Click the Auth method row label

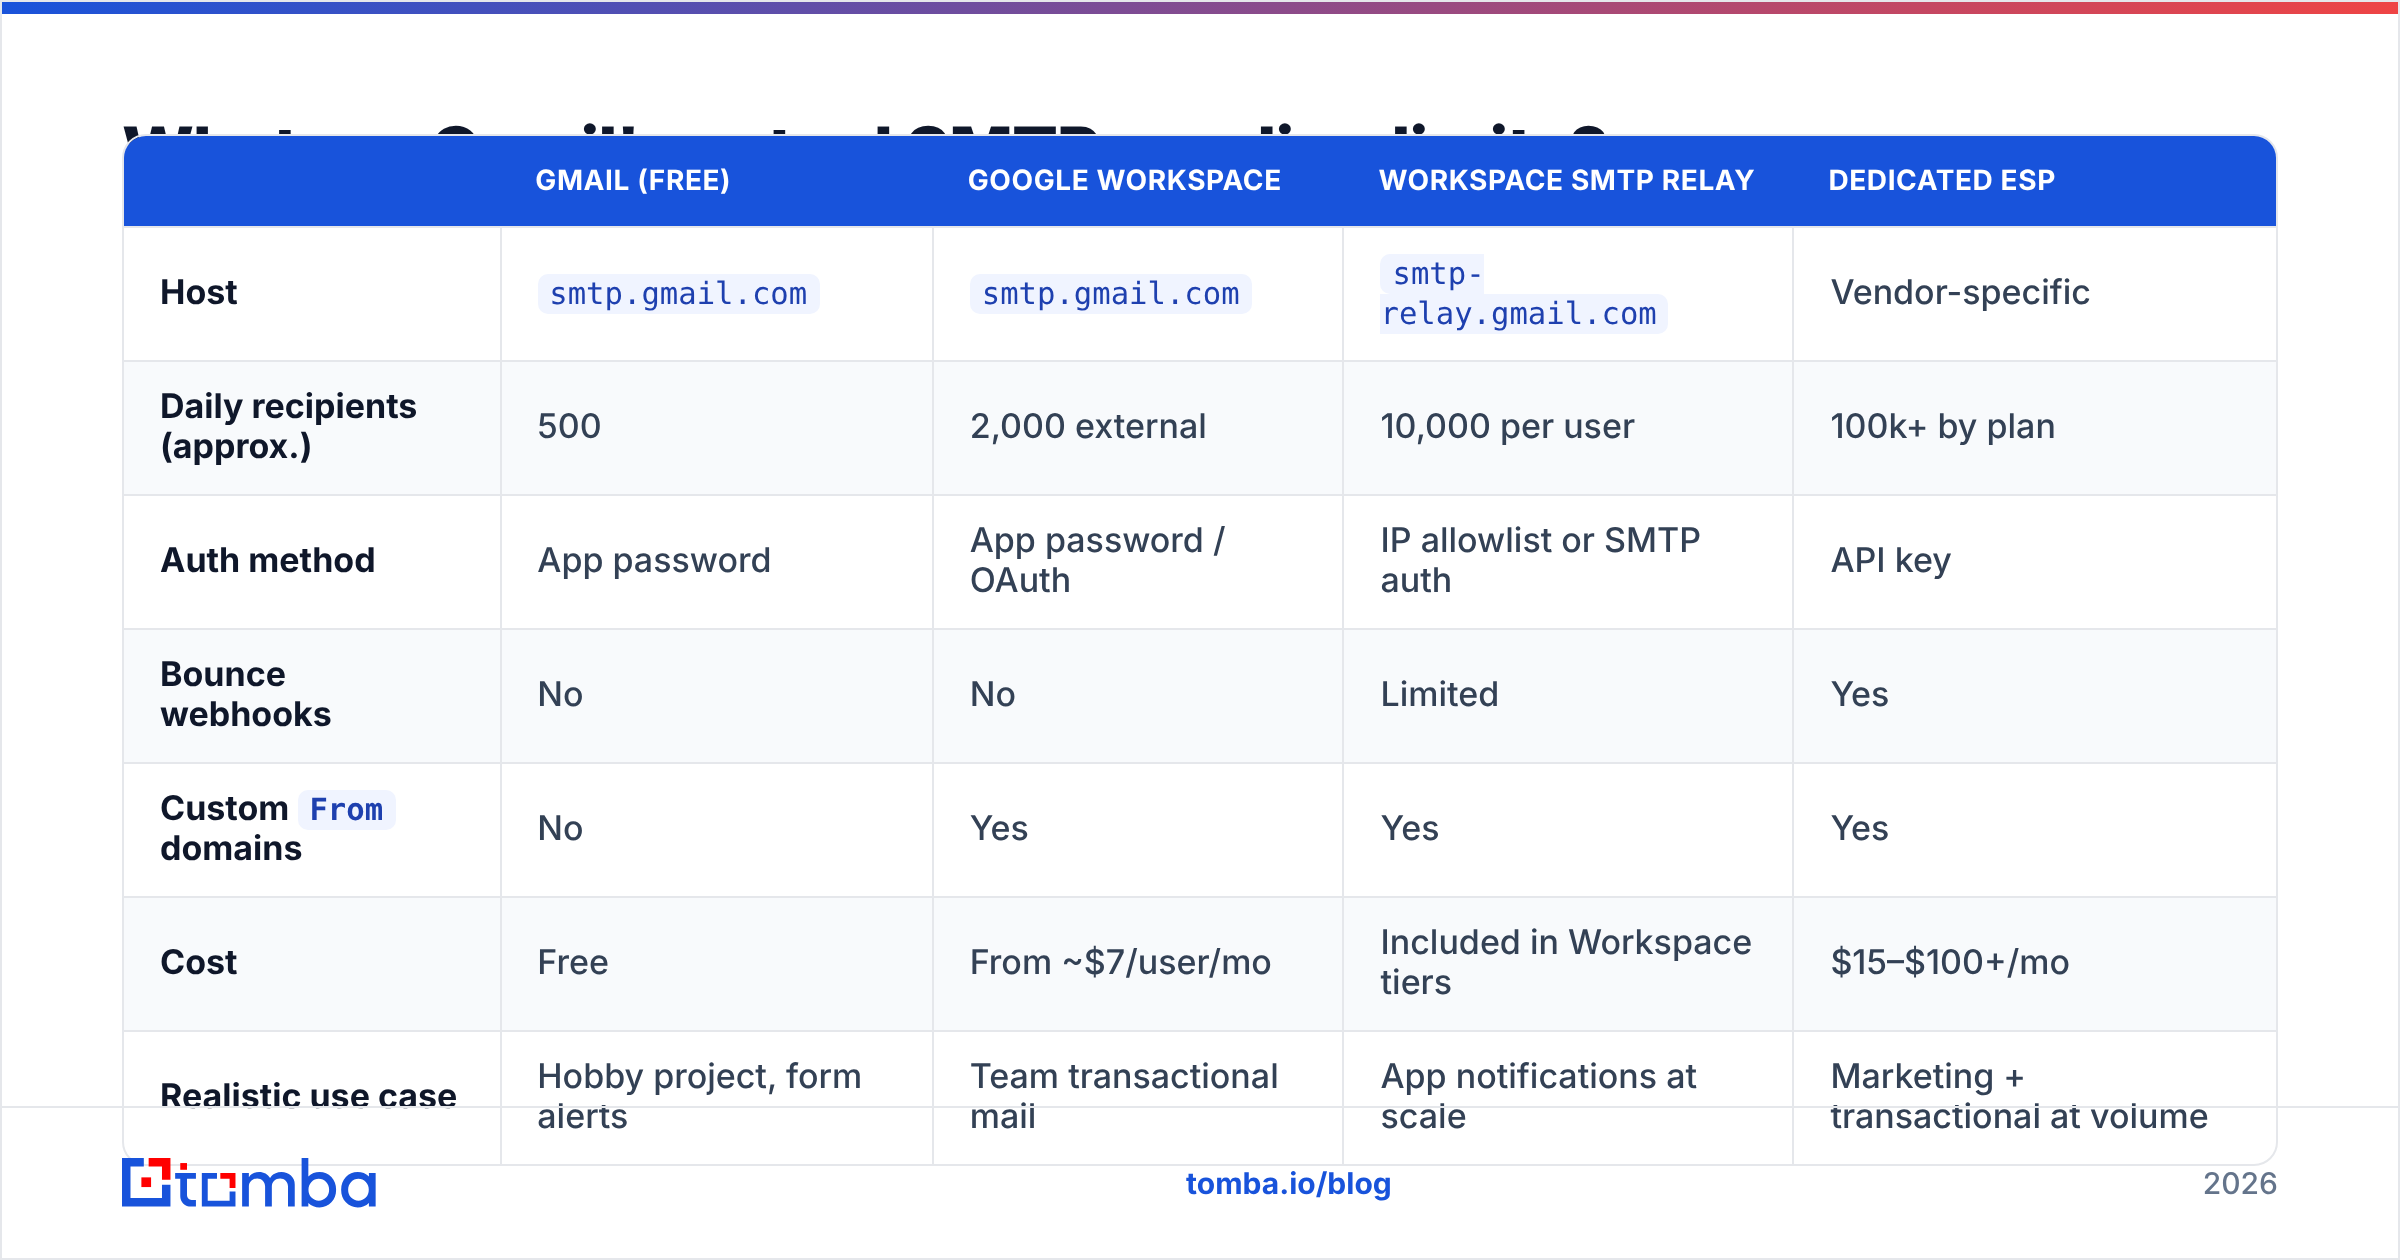[x=268, y=561]
